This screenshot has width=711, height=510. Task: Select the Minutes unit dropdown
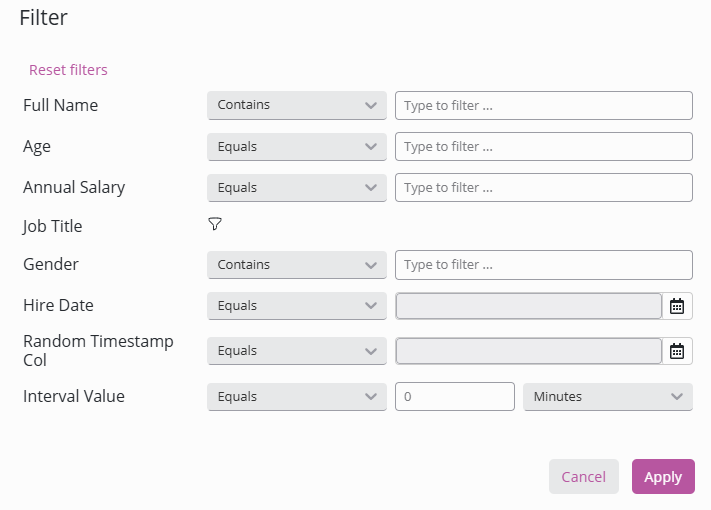pyautogui.click(x=607, y=397)
